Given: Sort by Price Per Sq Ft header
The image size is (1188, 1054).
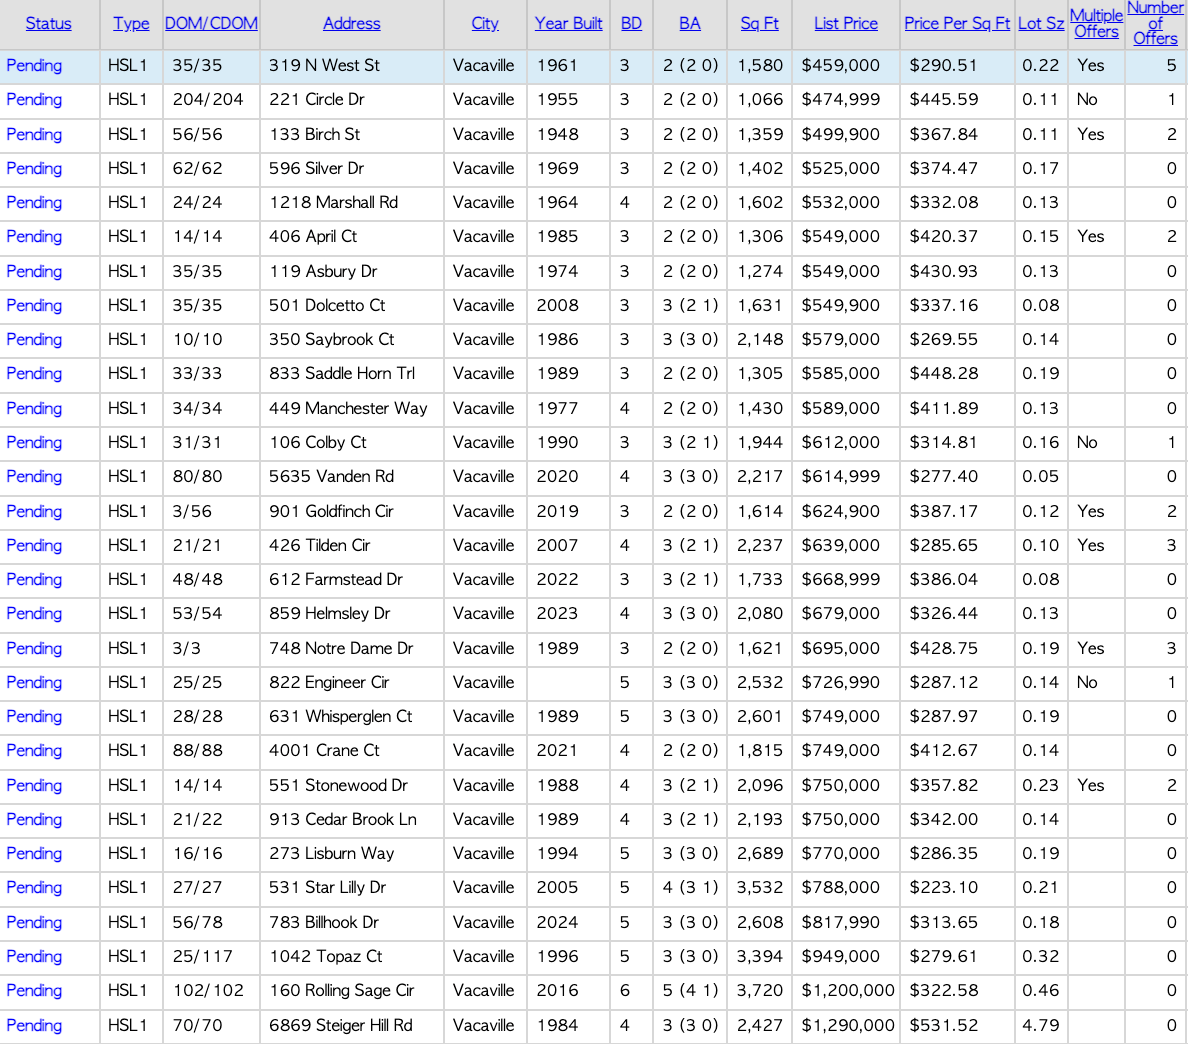Looking at the screenshot, I should point(957,23).
